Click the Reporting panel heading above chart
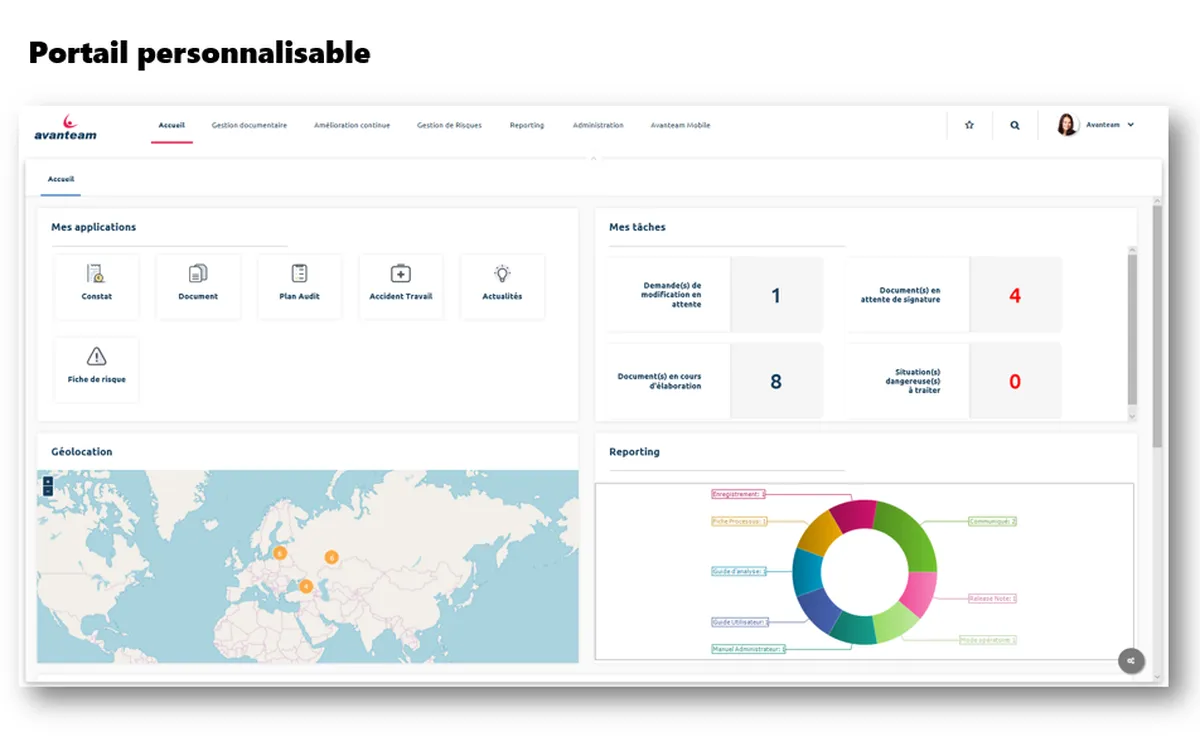The height and width of the screenshot is (751, 1200). click(634, 452)
